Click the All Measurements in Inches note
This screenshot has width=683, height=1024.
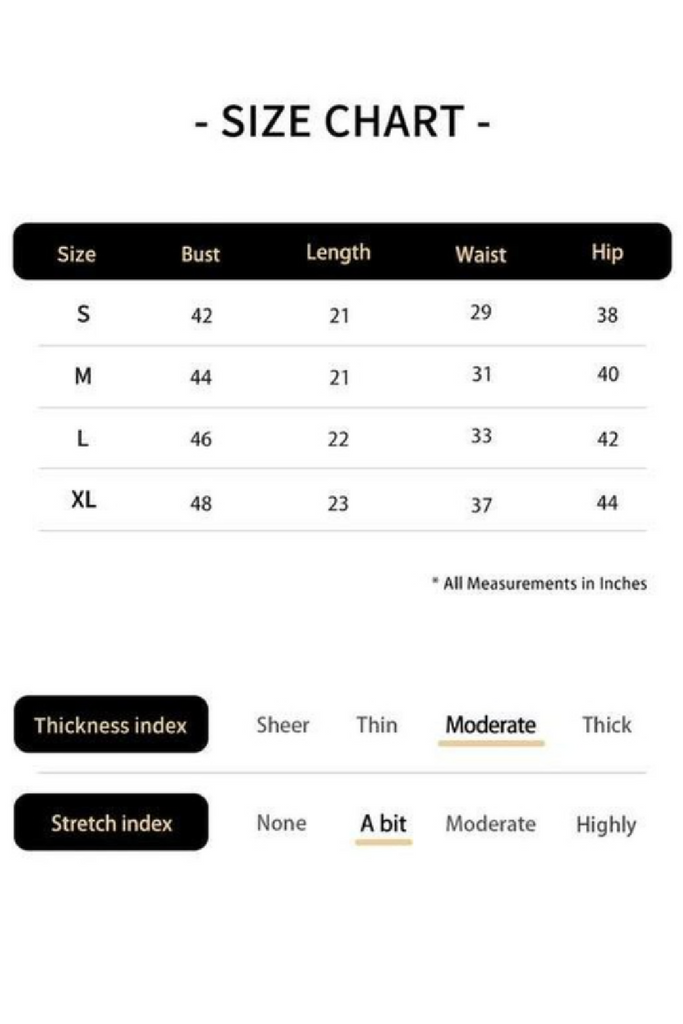click(x=540, y=583)
